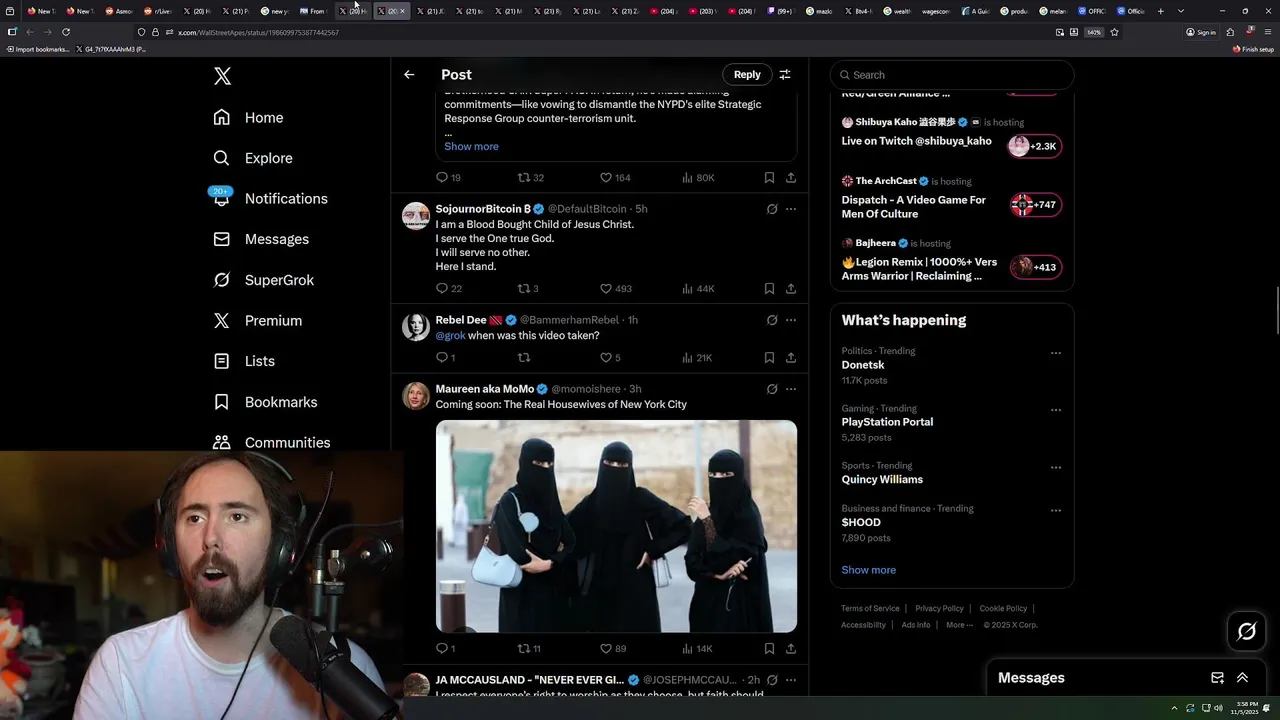Click the X Search input field
The height and width of the screenshot is (720, 1280).
pyautogui.click(x=952, y=75)
